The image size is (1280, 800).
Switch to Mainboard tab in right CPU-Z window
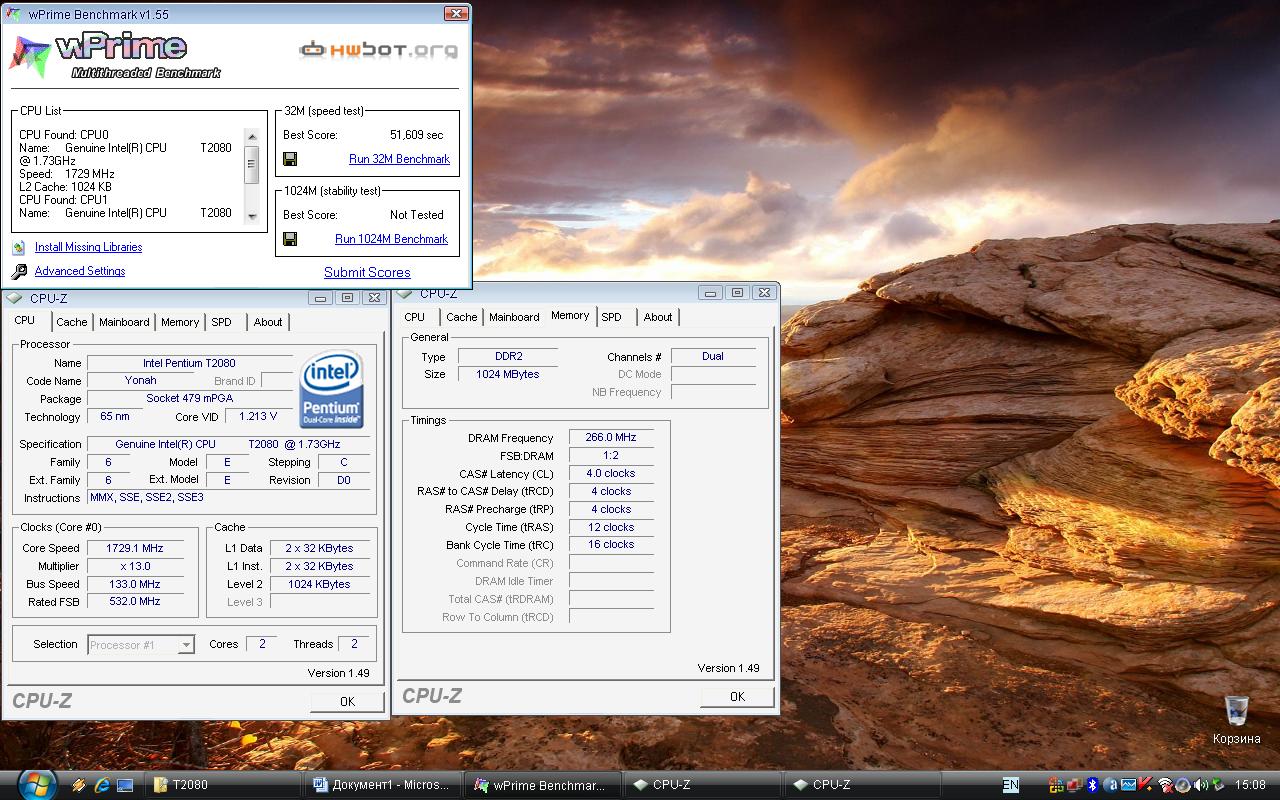514,317
